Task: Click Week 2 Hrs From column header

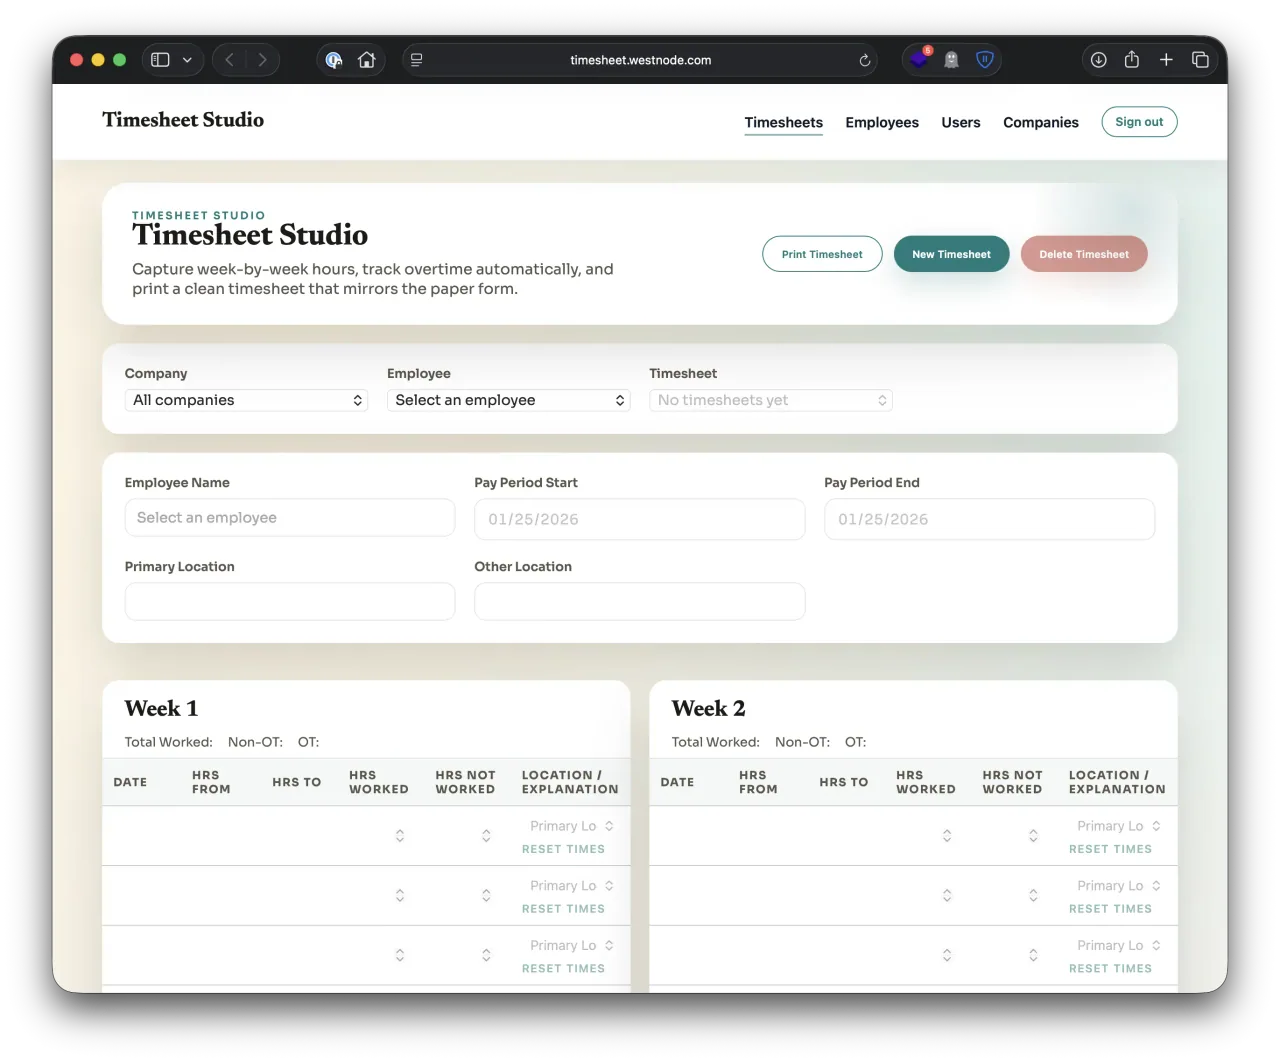Action: 758,782
